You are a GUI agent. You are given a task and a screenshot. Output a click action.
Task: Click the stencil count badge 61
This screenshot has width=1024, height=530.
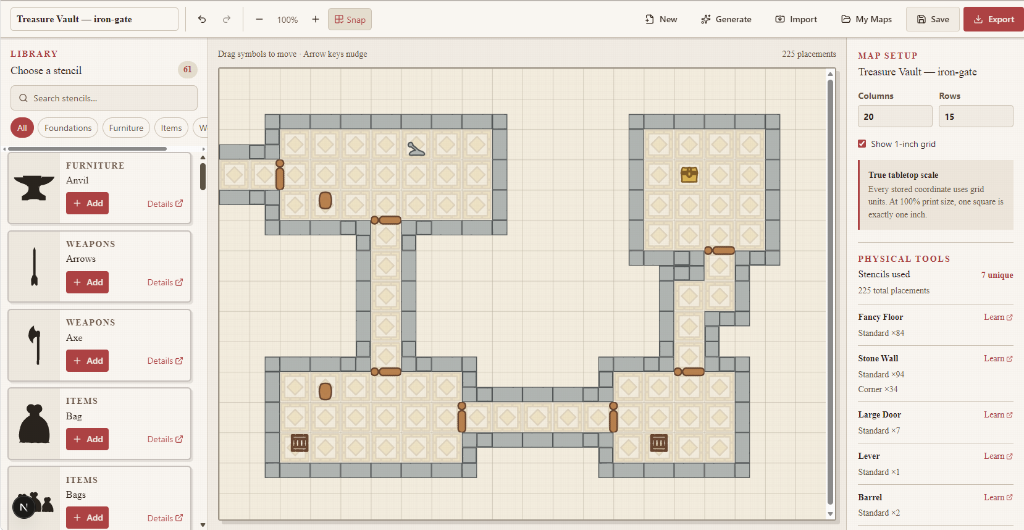click(x=187, y=70)
